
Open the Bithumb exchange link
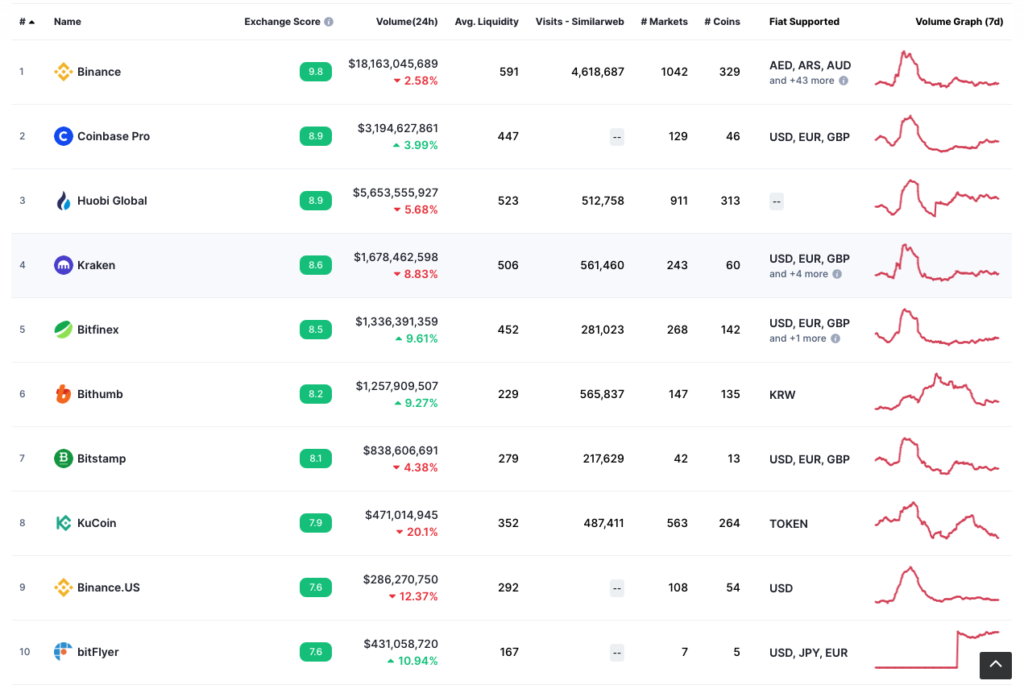(100, 394)
